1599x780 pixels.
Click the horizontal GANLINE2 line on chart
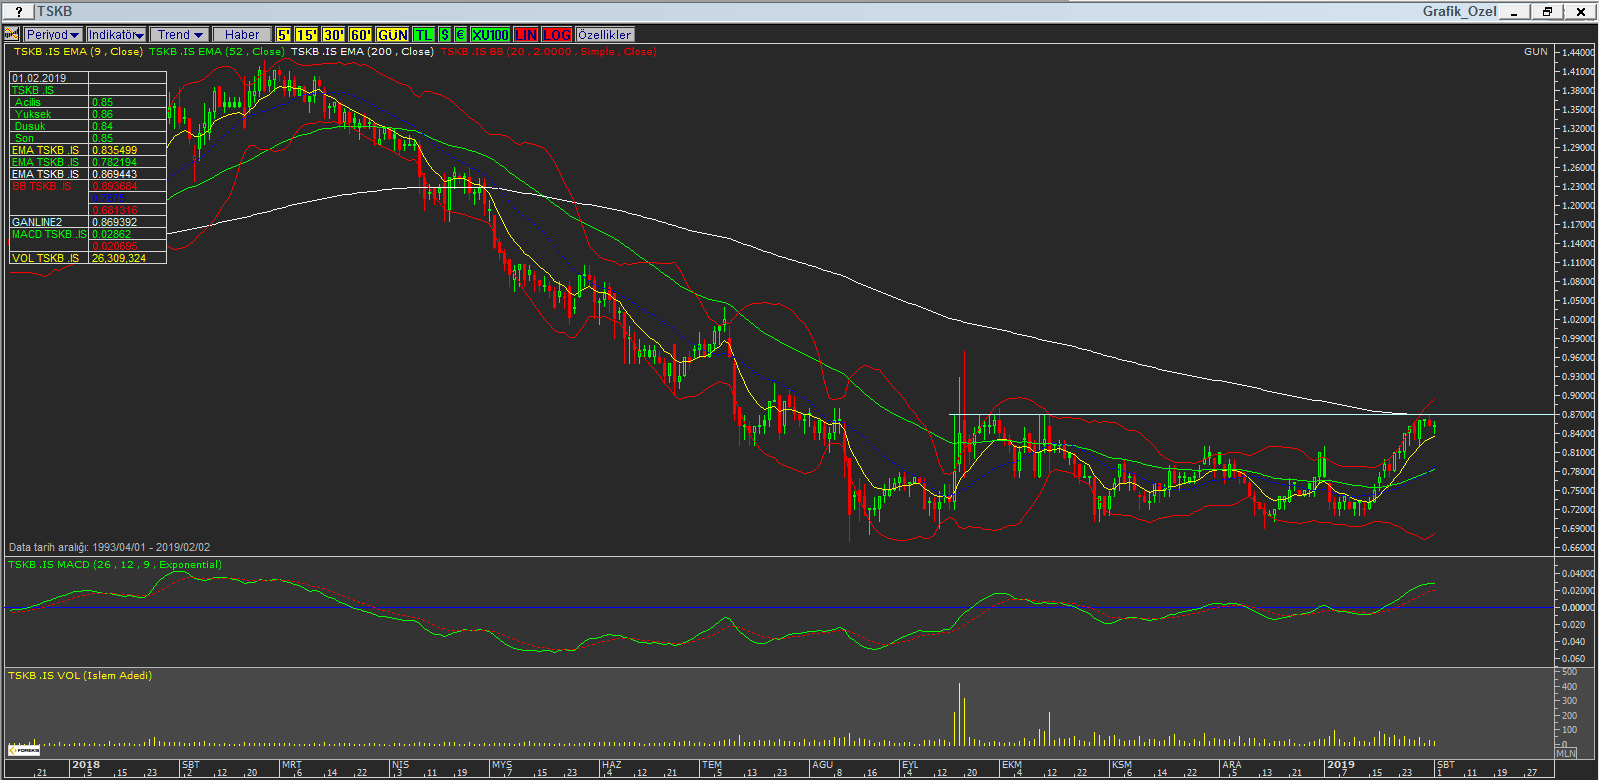point(1250,414)
